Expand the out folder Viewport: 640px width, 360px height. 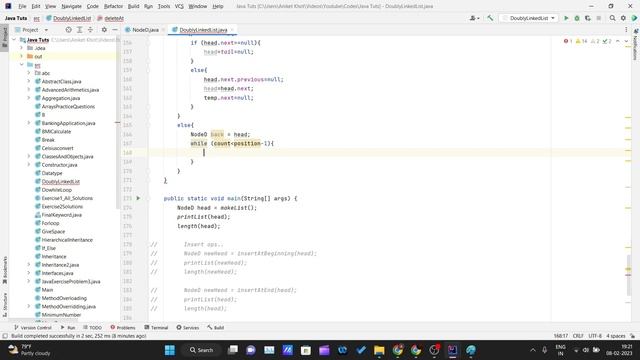pyautogui.click(x=22, y=56)
